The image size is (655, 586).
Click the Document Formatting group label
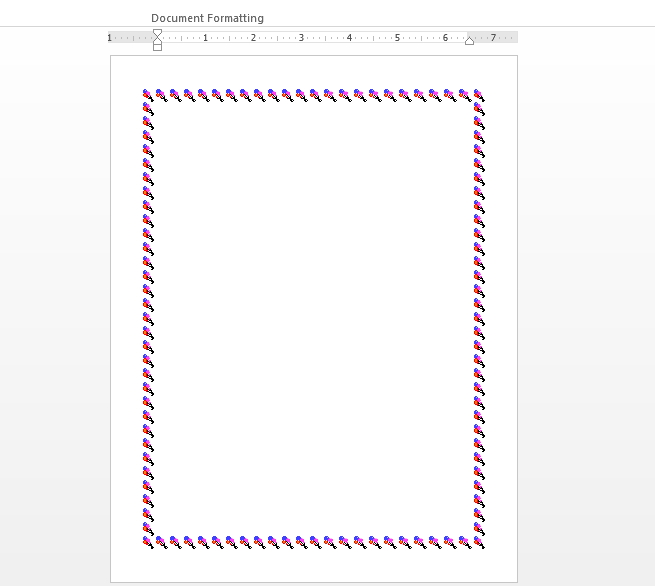(x=207, y=18)
